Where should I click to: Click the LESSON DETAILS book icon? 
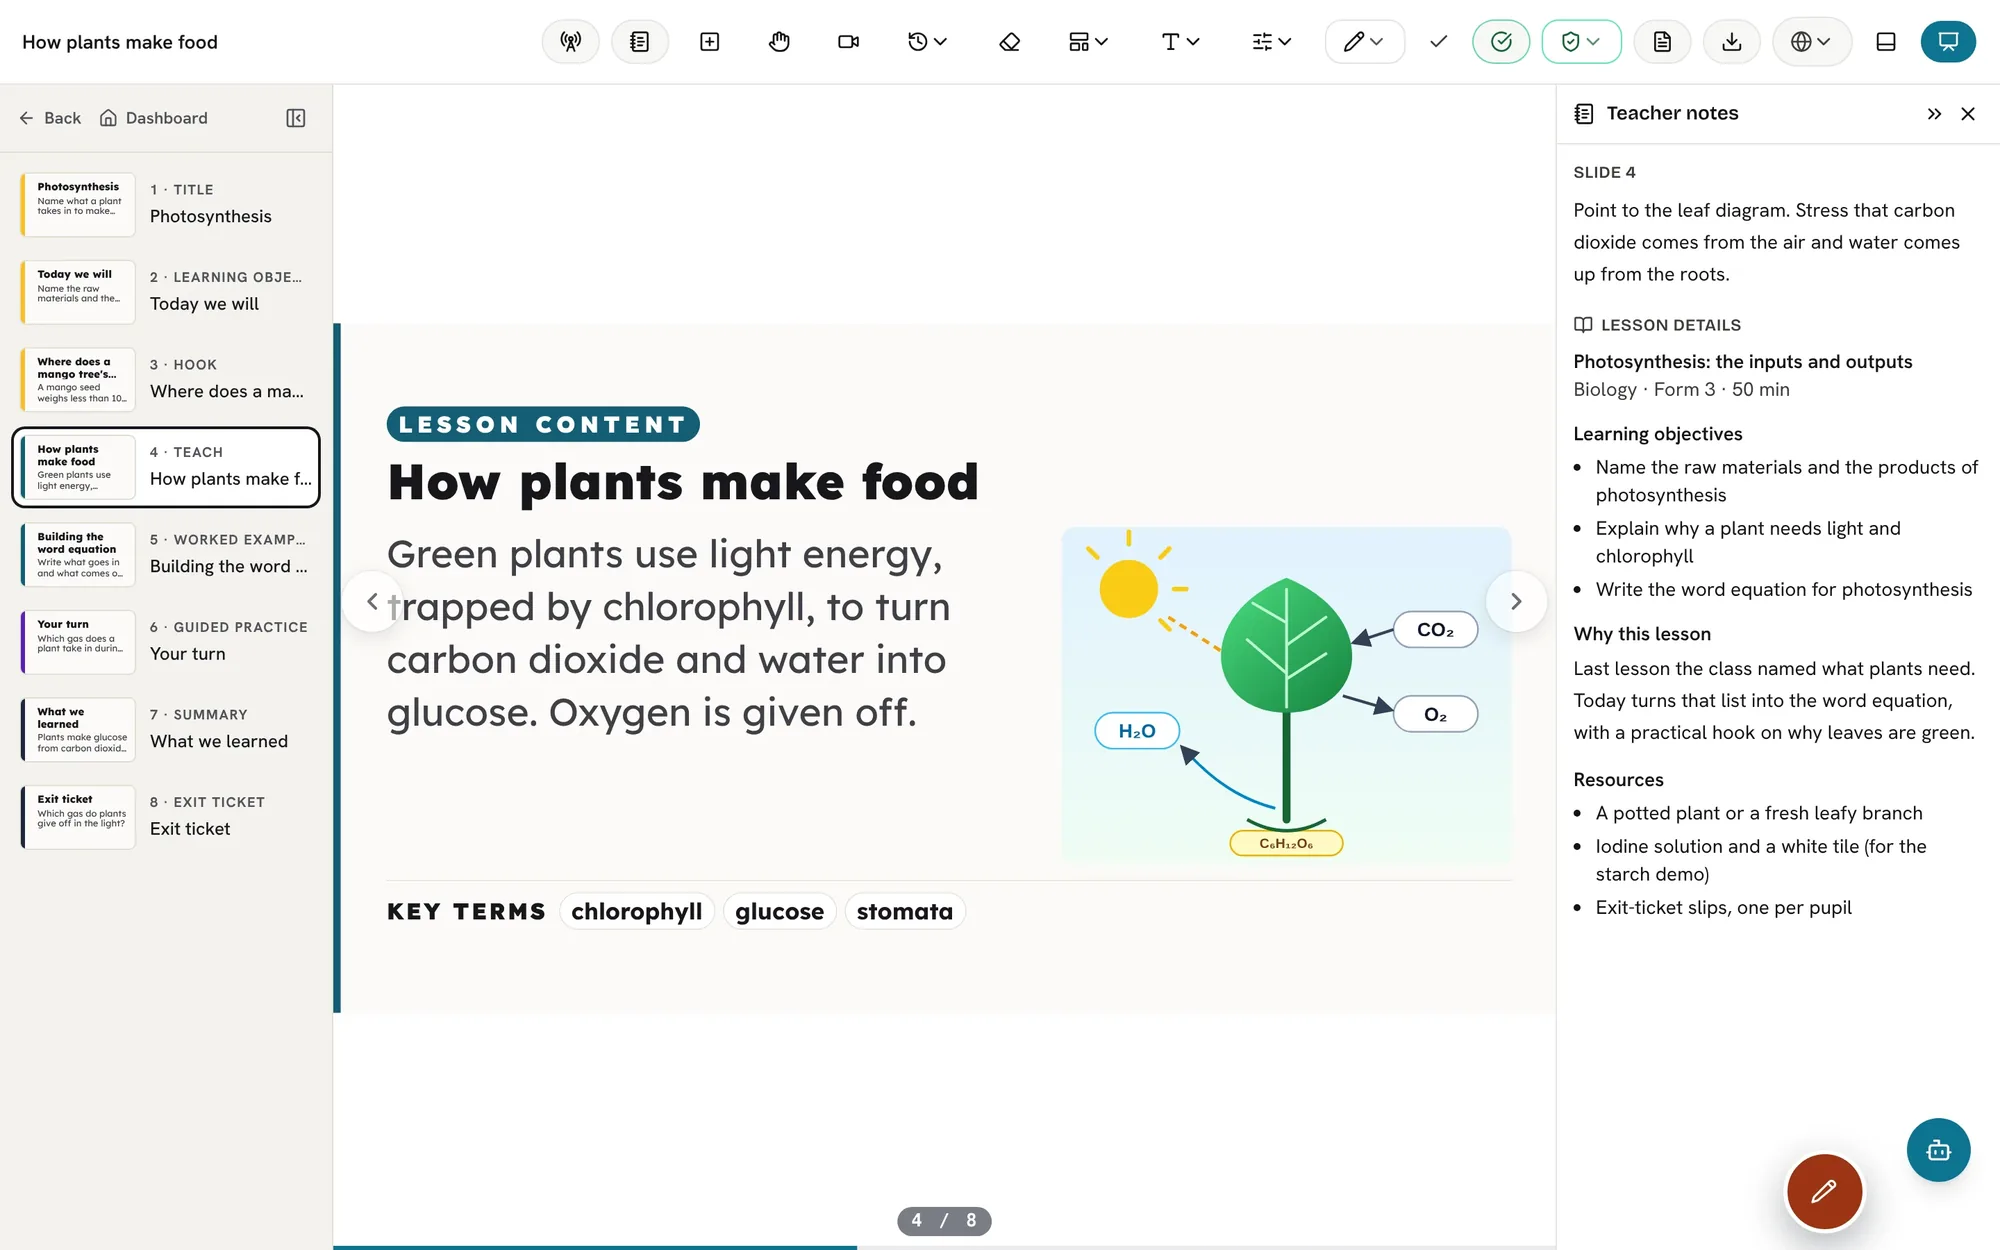pyautogui.click(x=1583, y=325)
